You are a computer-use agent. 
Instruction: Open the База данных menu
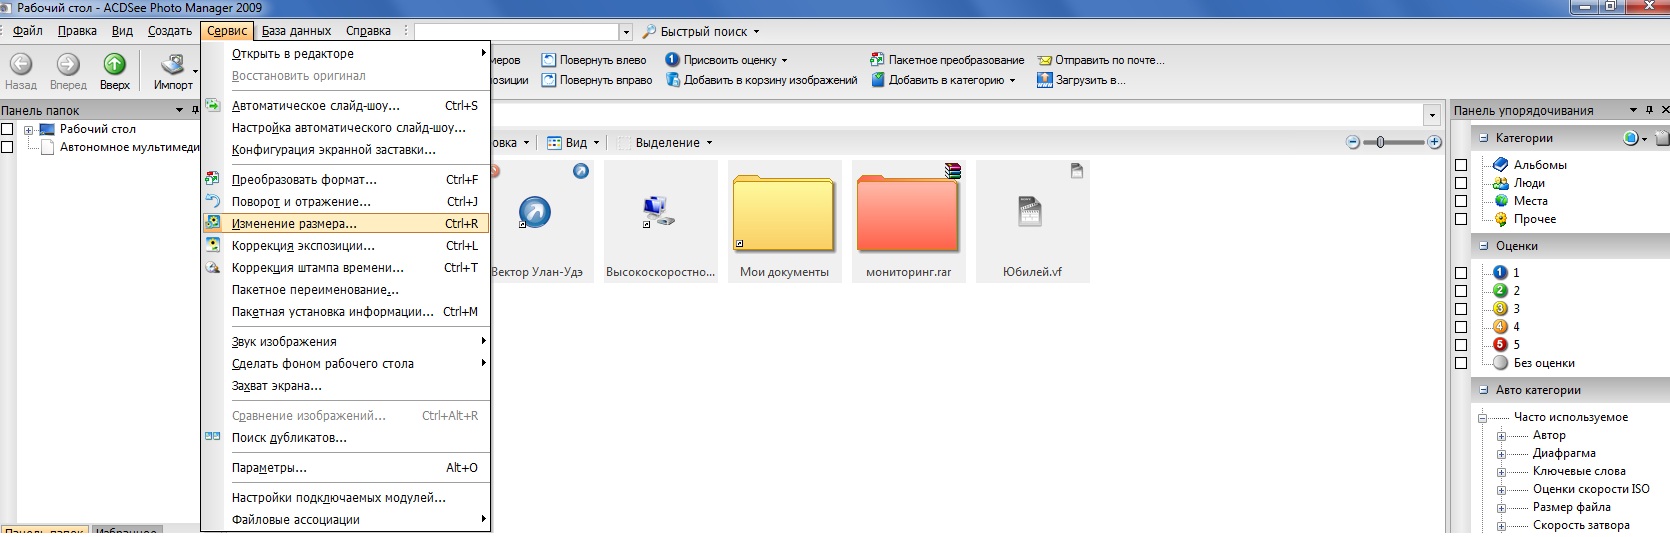[296, 31]
